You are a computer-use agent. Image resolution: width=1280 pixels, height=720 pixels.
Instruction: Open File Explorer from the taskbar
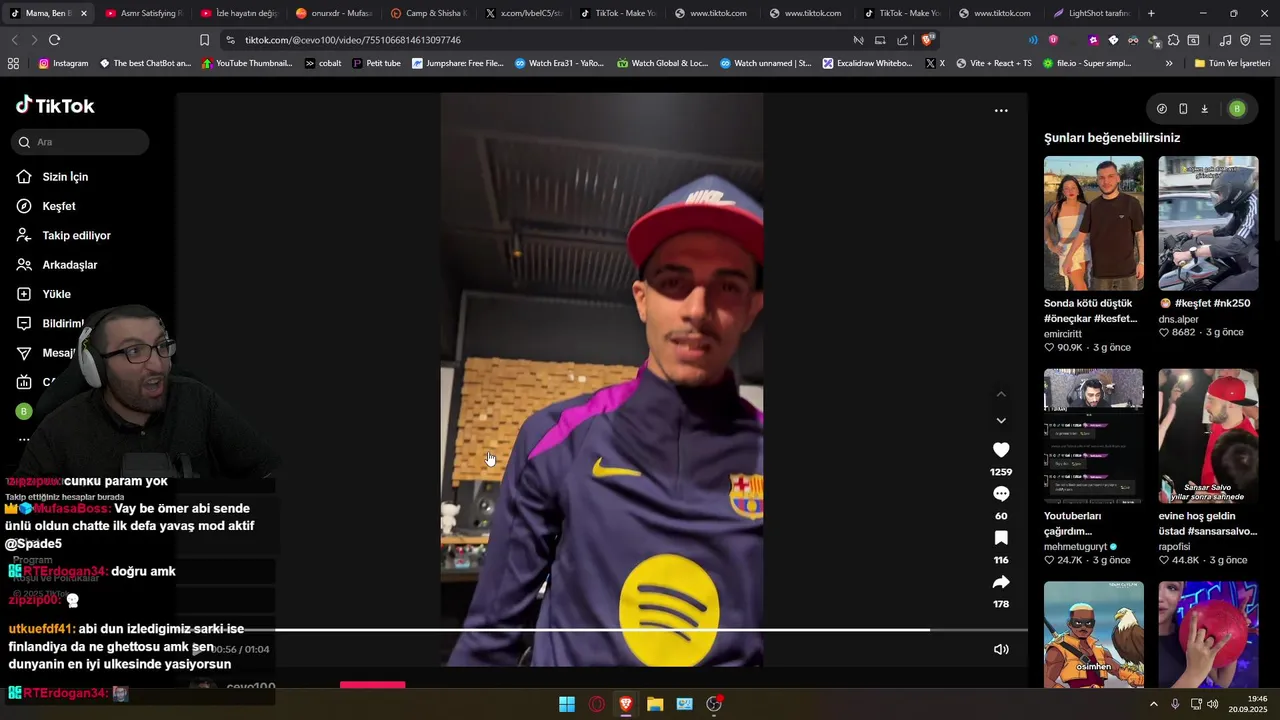[x=655, y=704]
